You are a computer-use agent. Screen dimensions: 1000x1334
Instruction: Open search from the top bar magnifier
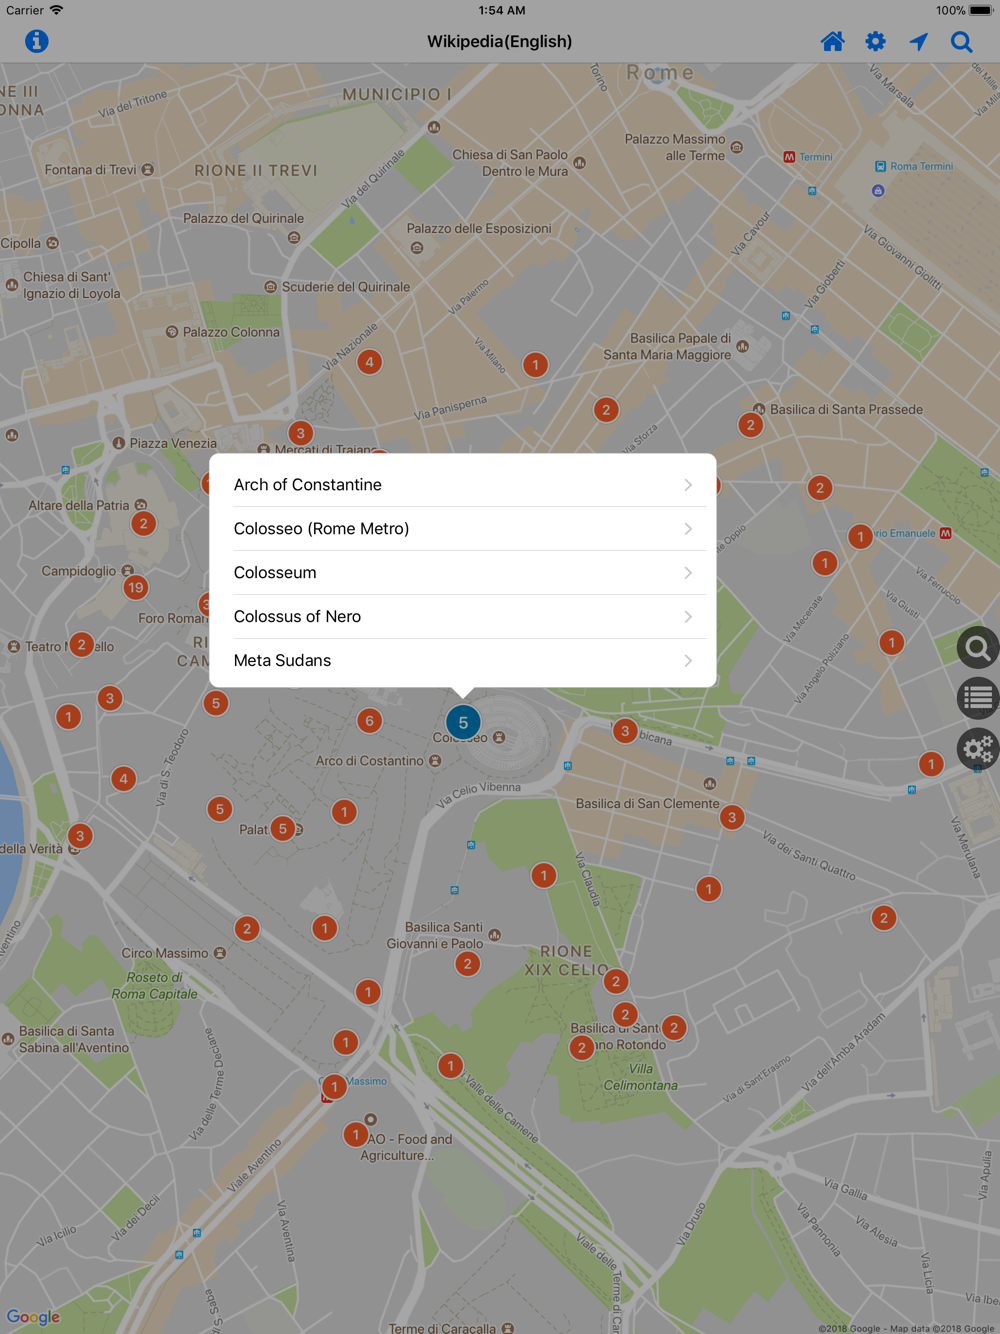click(x=962, y=41)
